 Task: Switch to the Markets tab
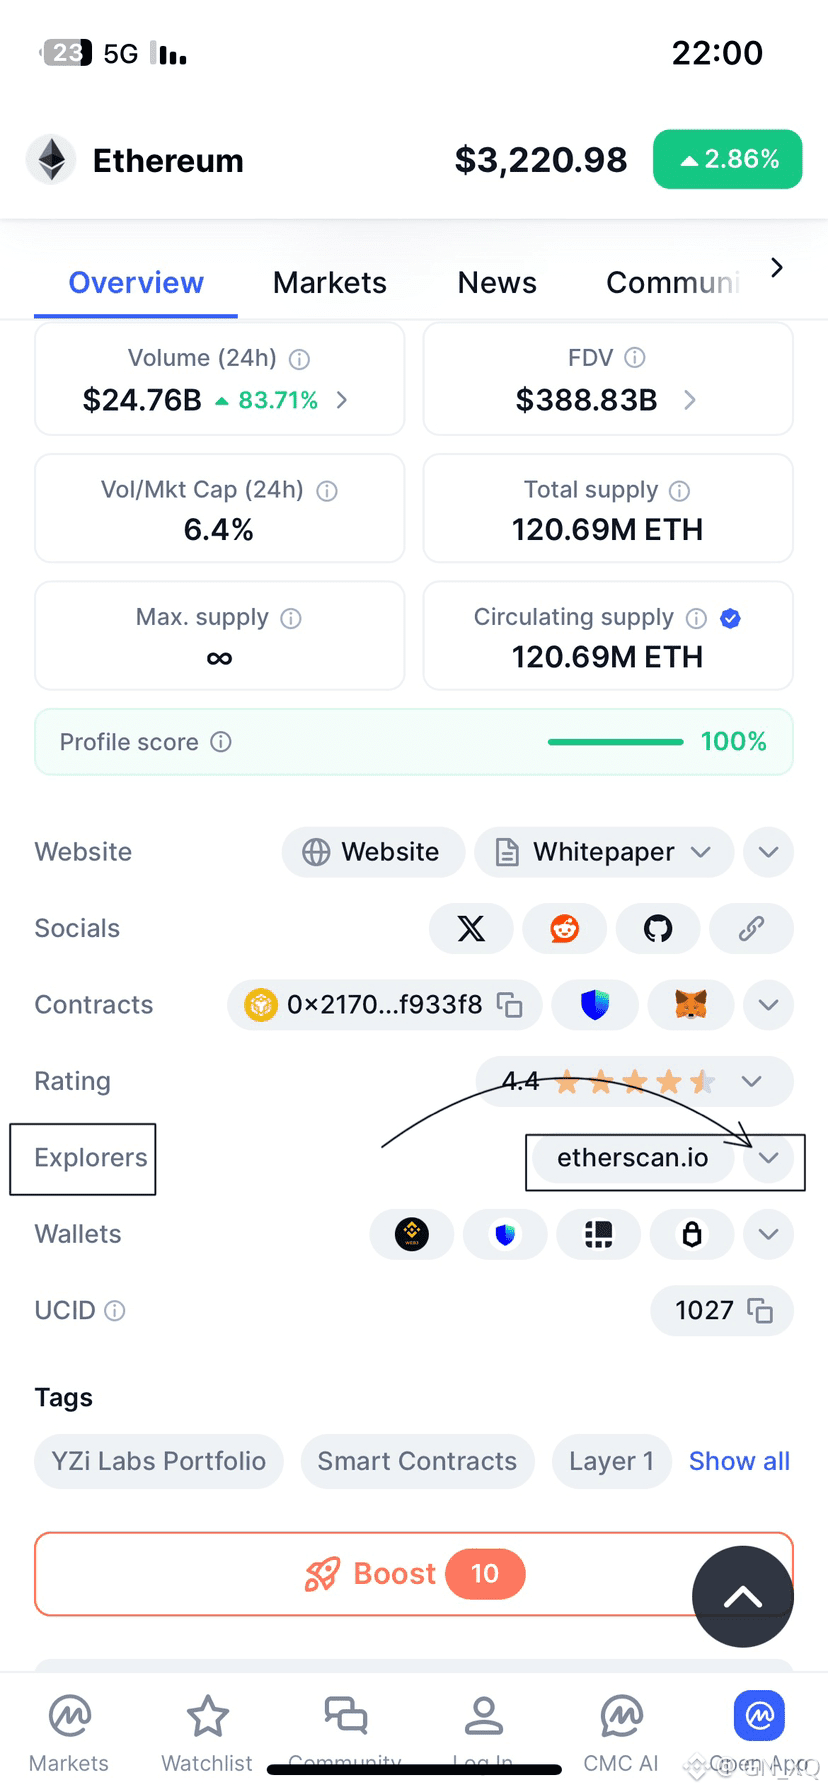[x=329, y=283]
